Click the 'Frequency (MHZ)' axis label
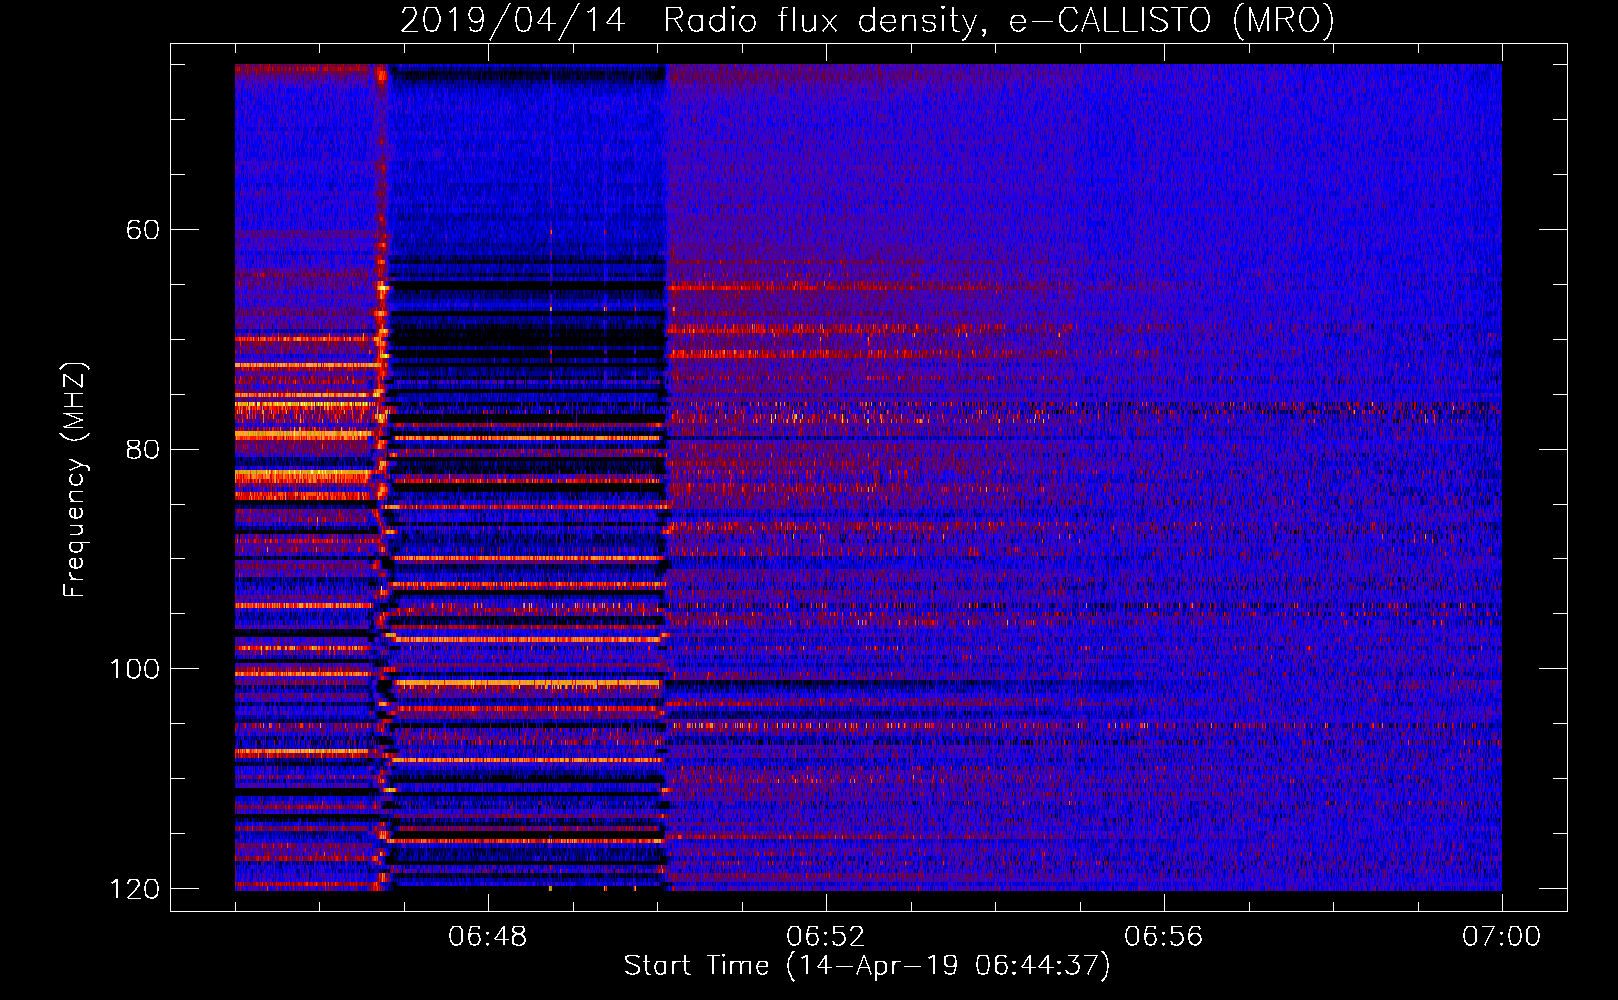1618x1000 pixels. point(75,480)
